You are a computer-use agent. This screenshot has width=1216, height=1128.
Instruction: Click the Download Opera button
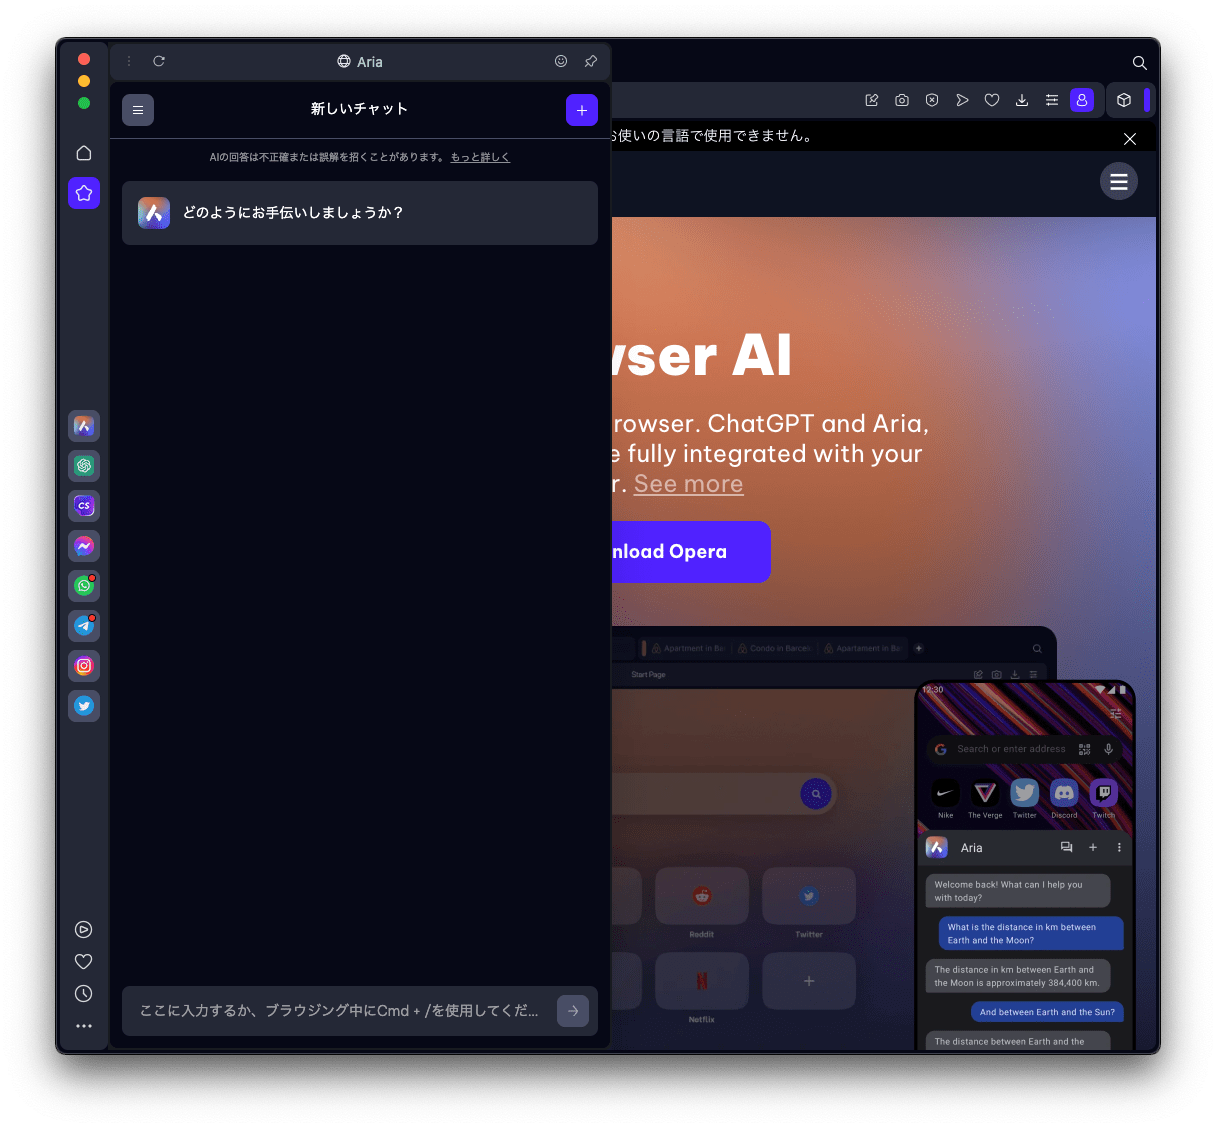pos(691,552)
